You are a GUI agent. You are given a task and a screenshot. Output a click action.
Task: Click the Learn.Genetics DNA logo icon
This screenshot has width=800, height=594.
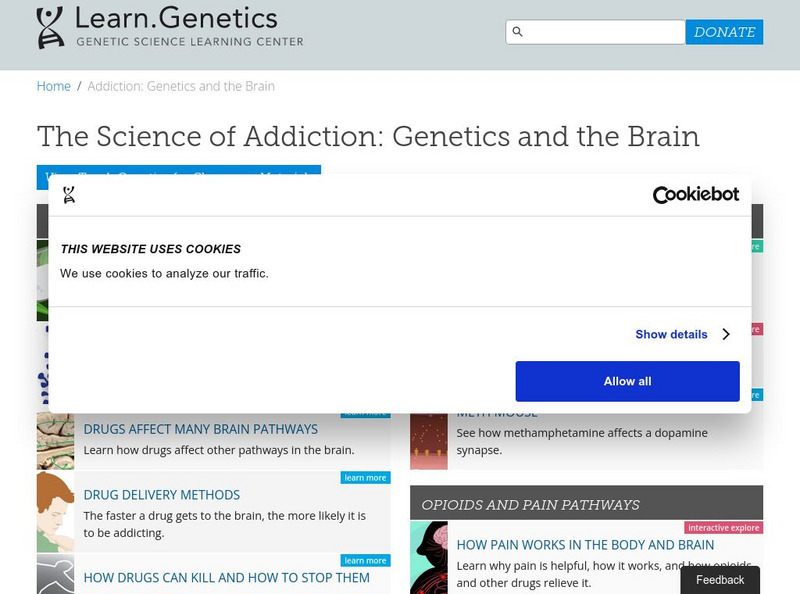[x=50, y=28]
